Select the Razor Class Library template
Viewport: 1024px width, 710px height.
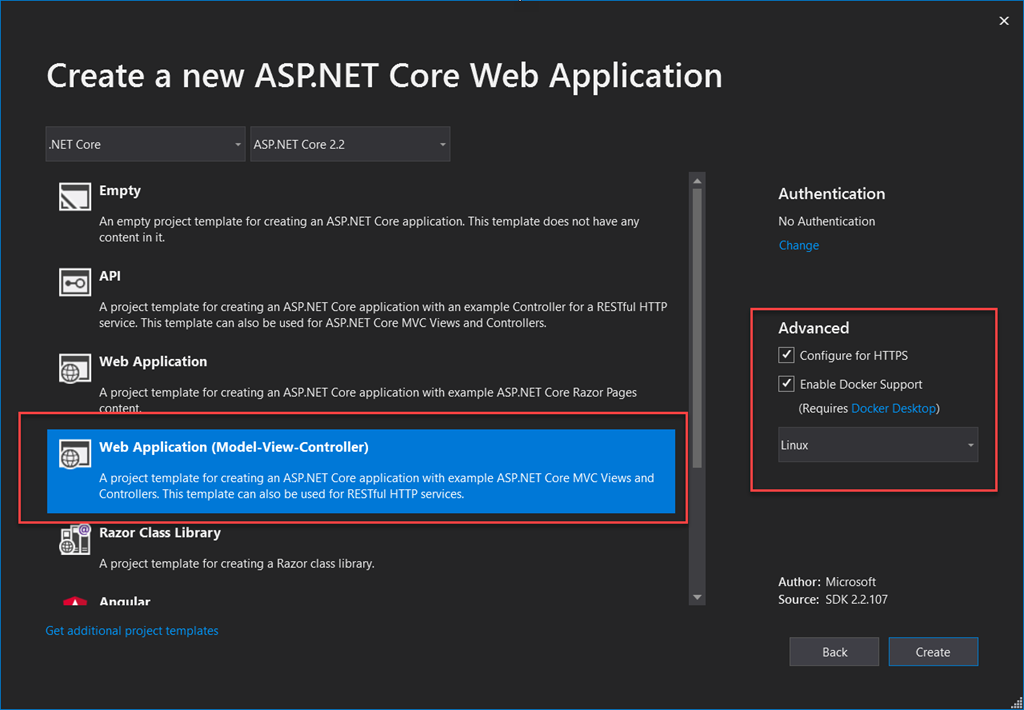pyautogui.click(x=361, y=549)
